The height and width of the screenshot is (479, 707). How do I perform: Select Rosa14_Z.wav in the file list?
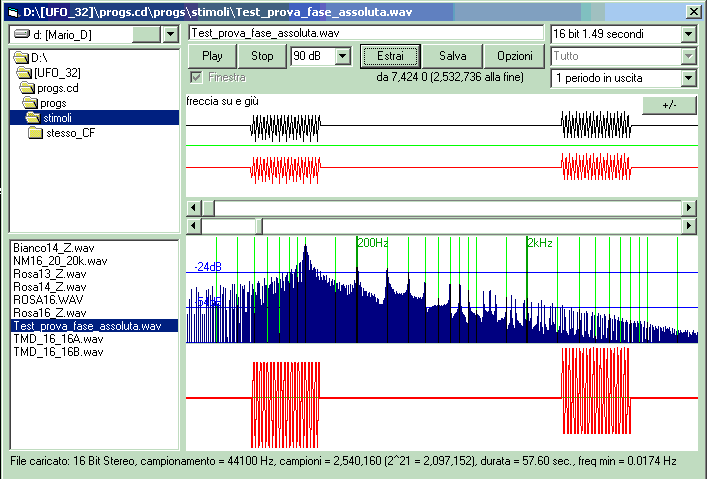50,287
